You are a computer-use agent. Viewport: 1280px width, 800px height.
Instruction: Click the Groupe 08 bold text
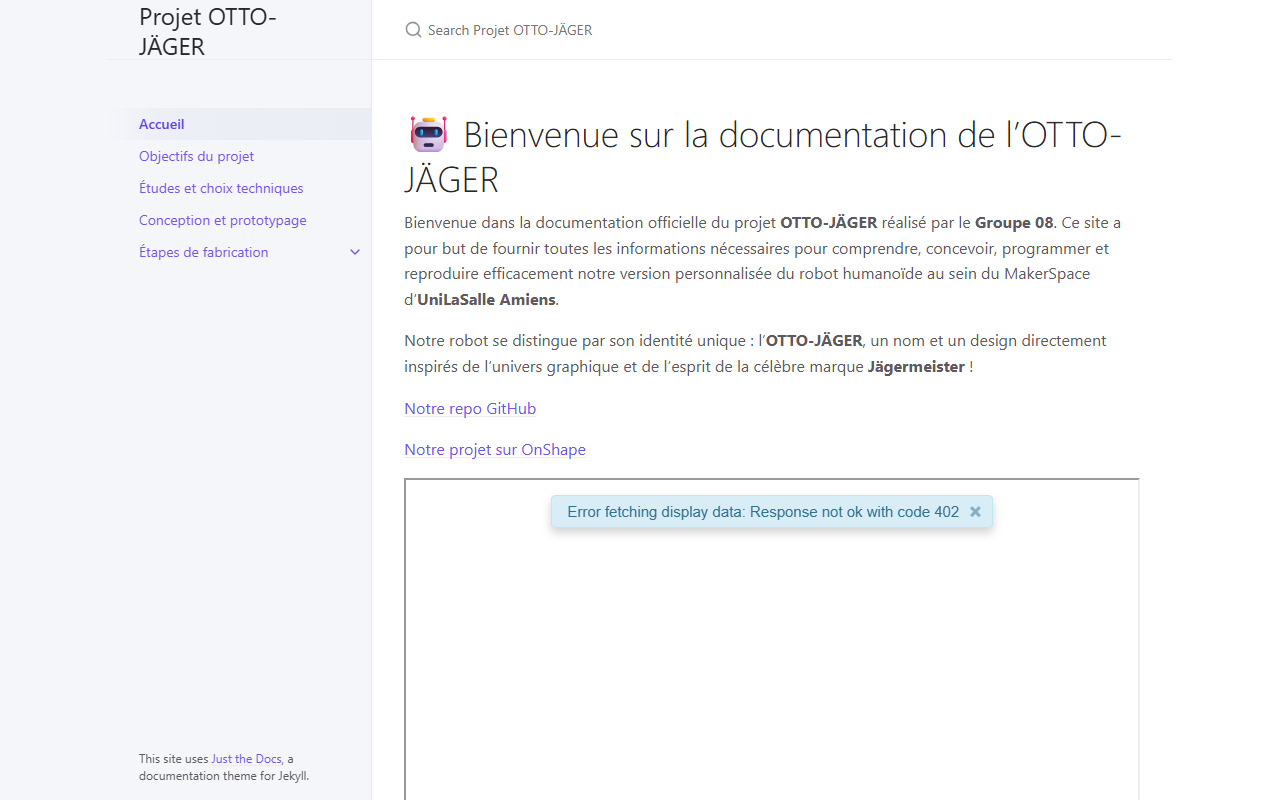pyautogui.click(x=1014, y=222)
